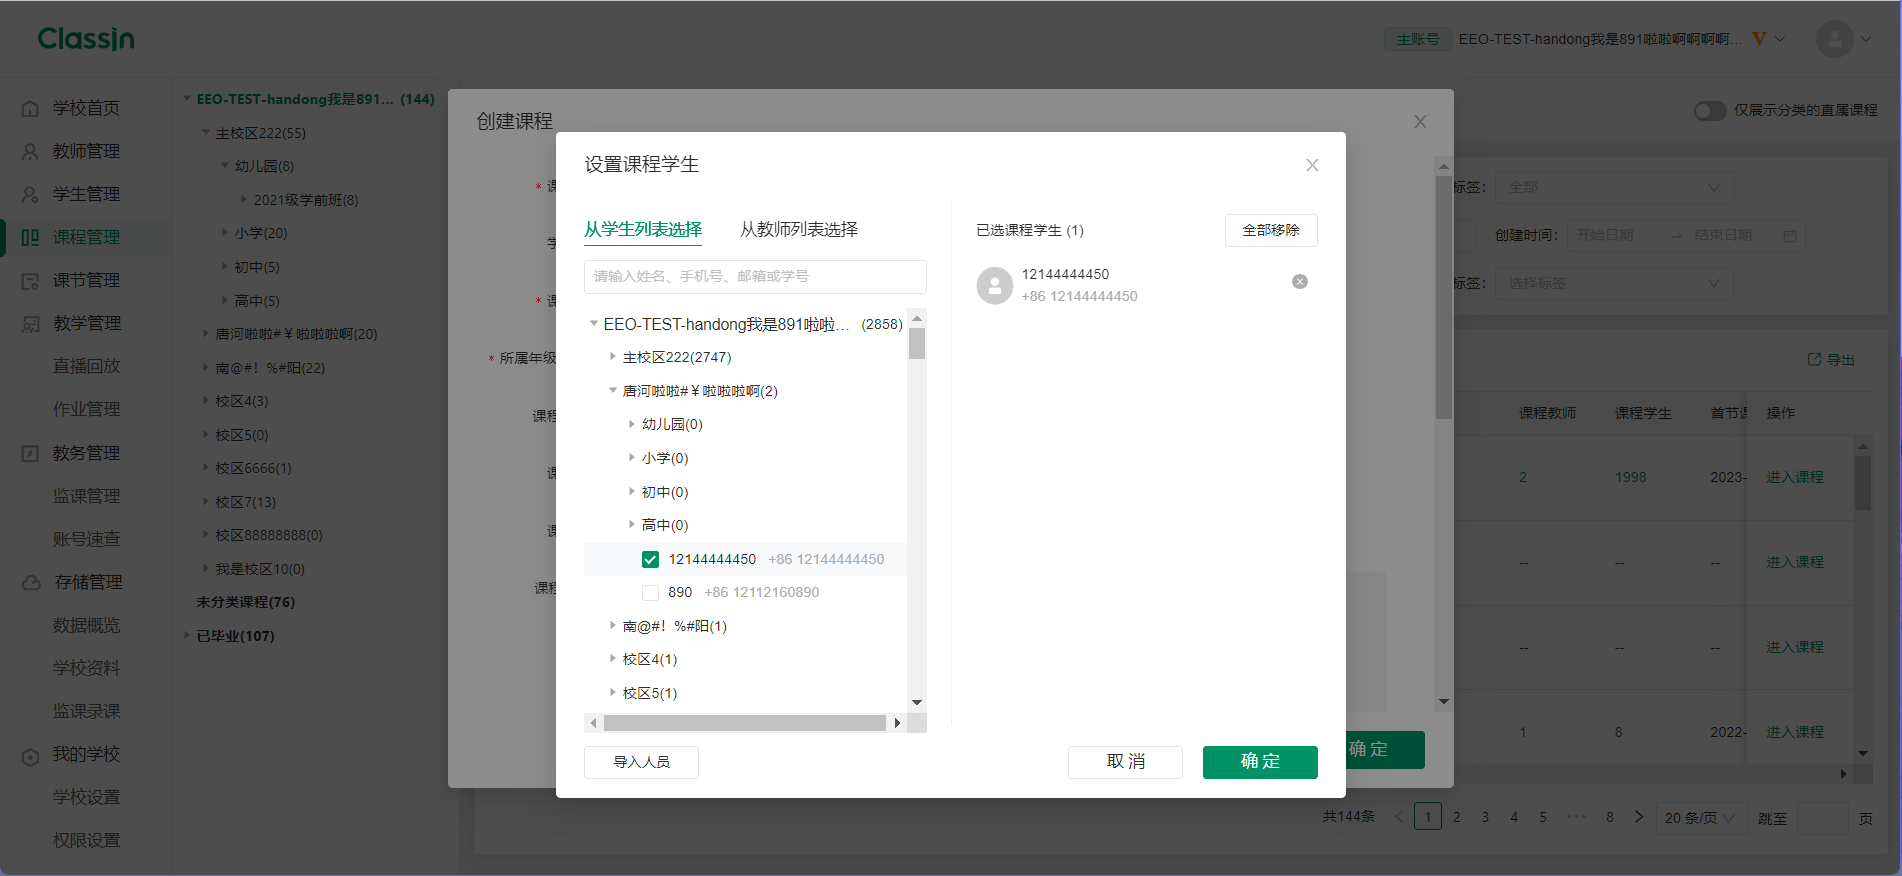Image resolution: width=1902 pixels, height=876 pixels.
Task: Check the student 890 checkbox
Action: tap(651, 592)
